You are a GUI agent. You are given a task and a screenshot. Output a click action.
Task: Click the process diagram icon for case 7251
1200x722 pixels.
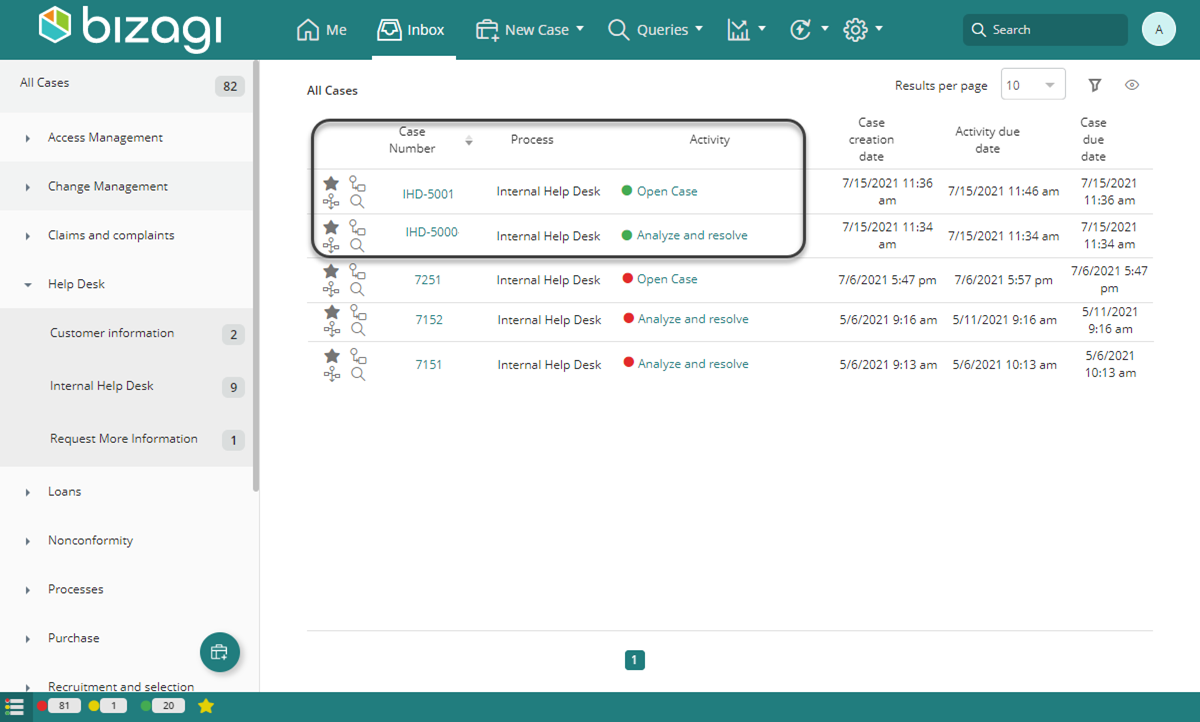[x=331, y=289]
